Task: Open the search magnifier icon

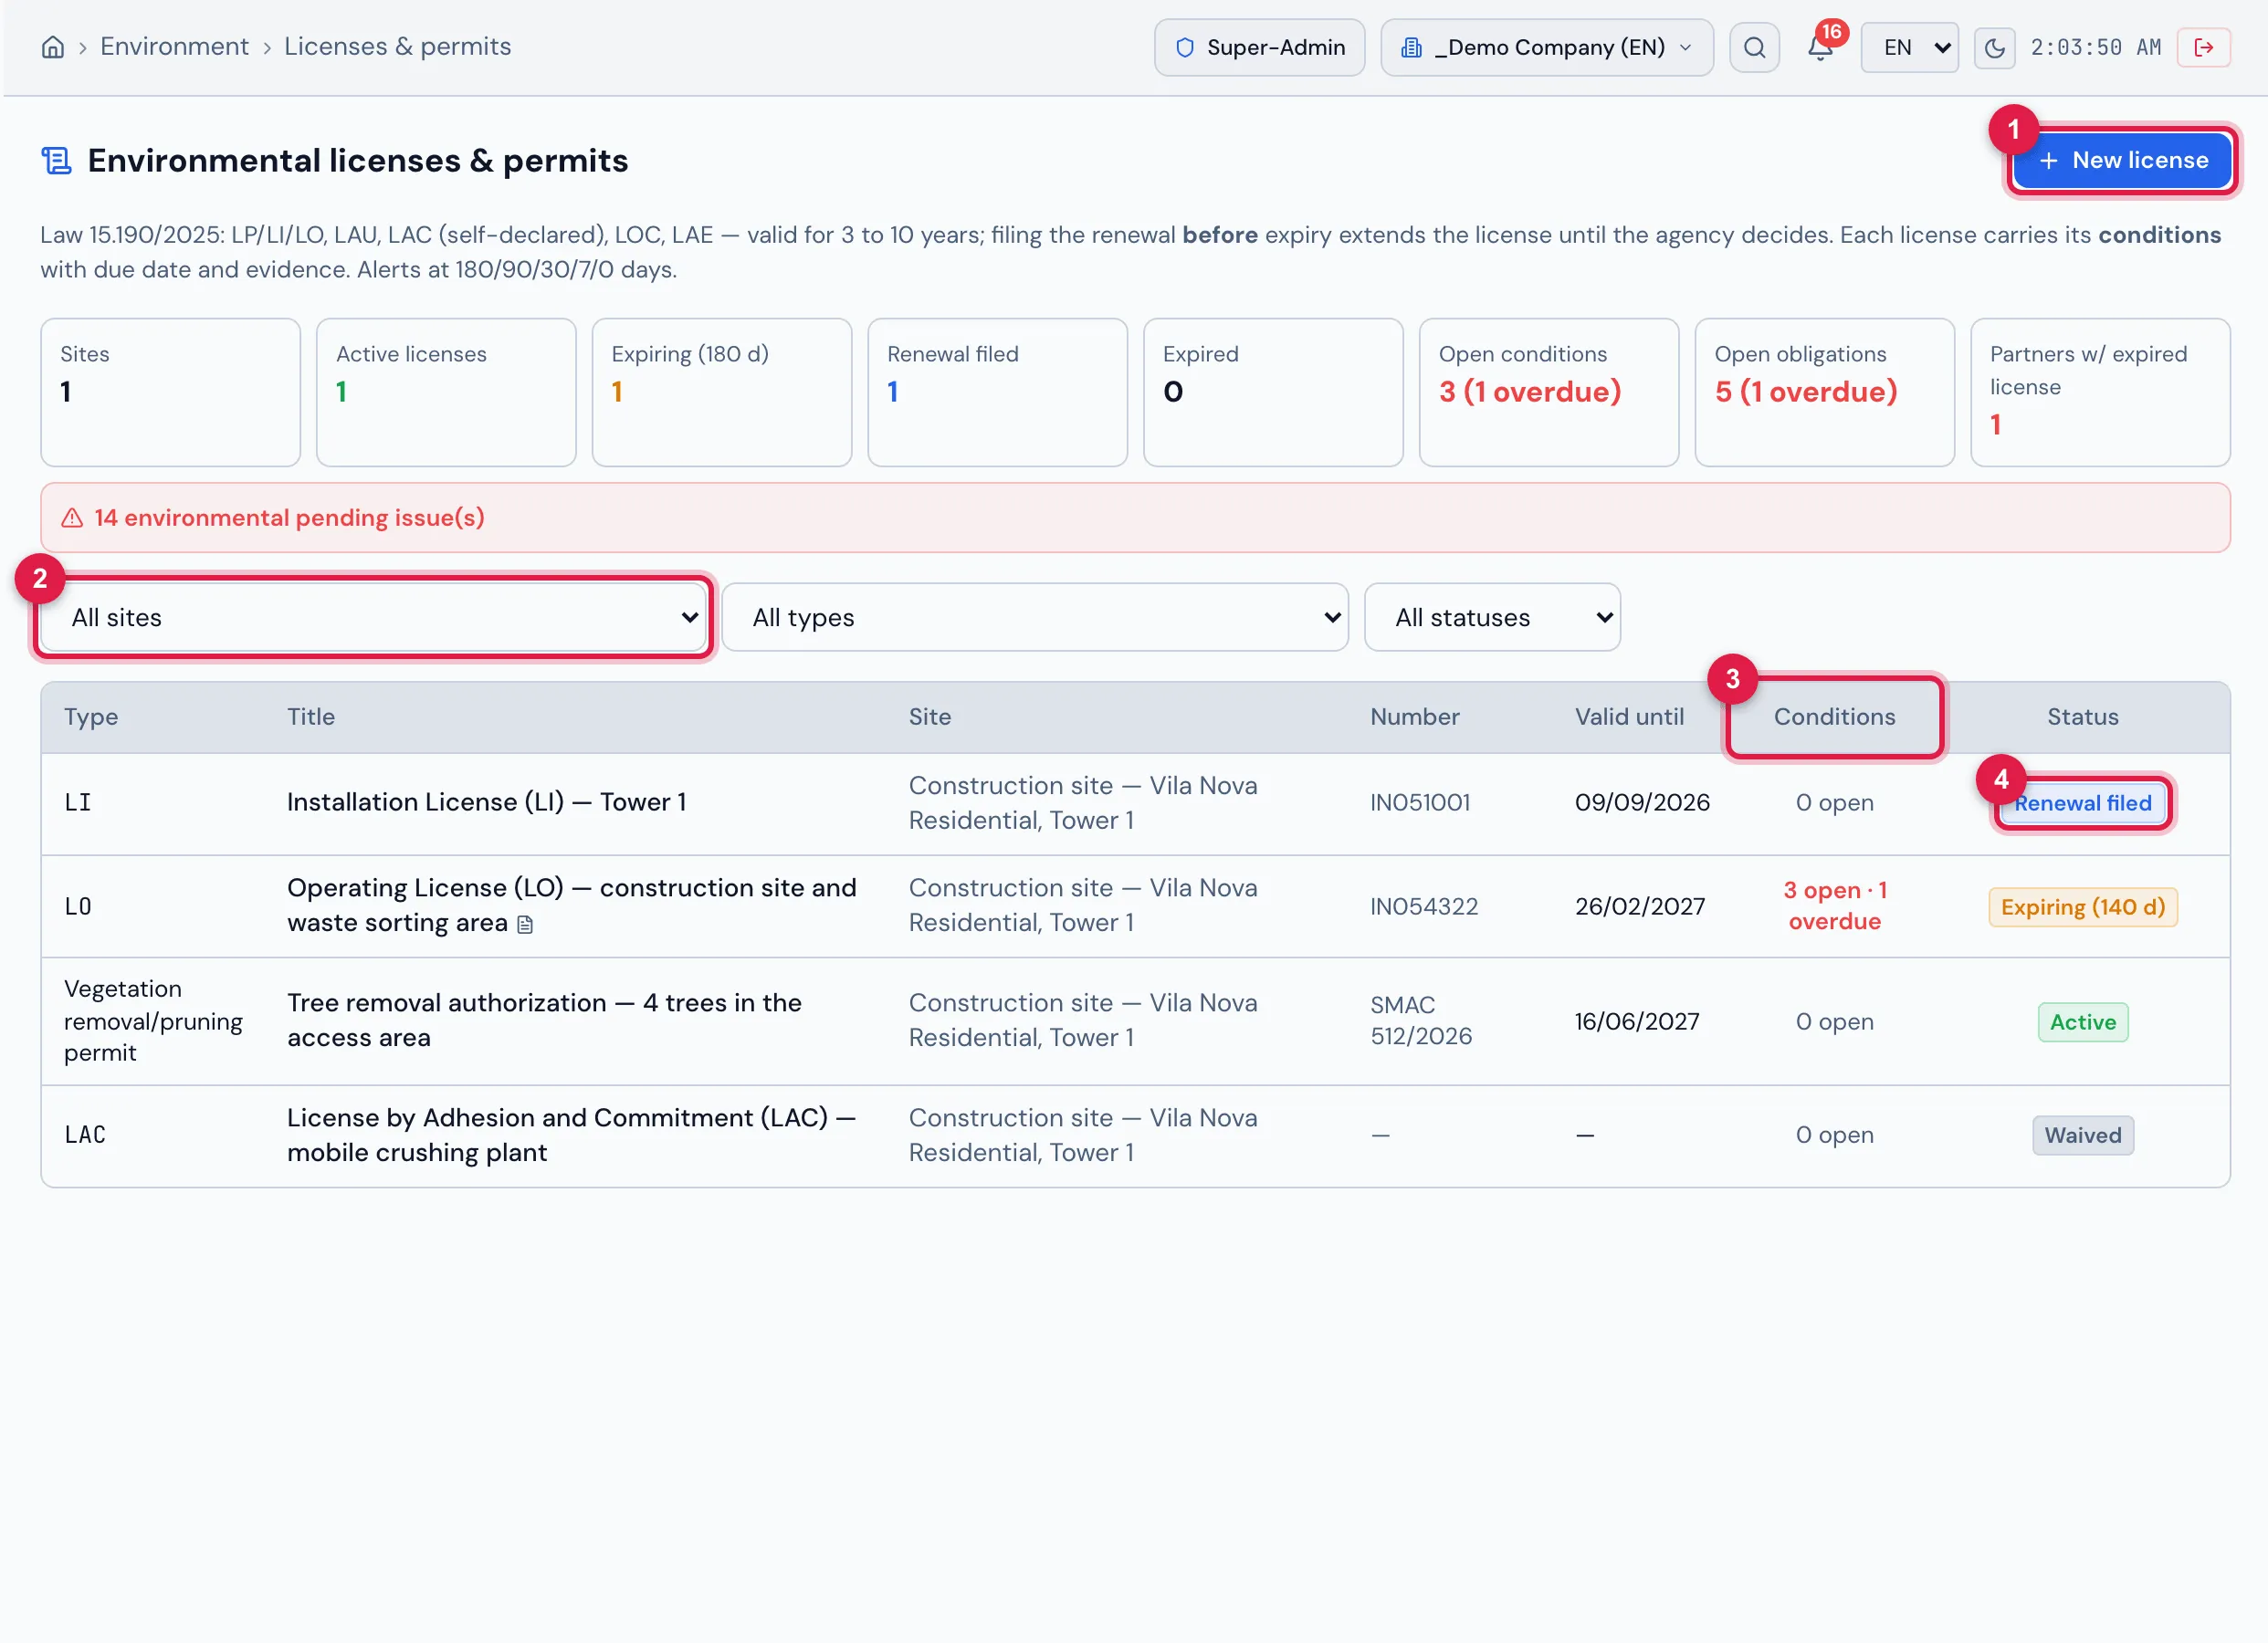Action: point(1754,47)
